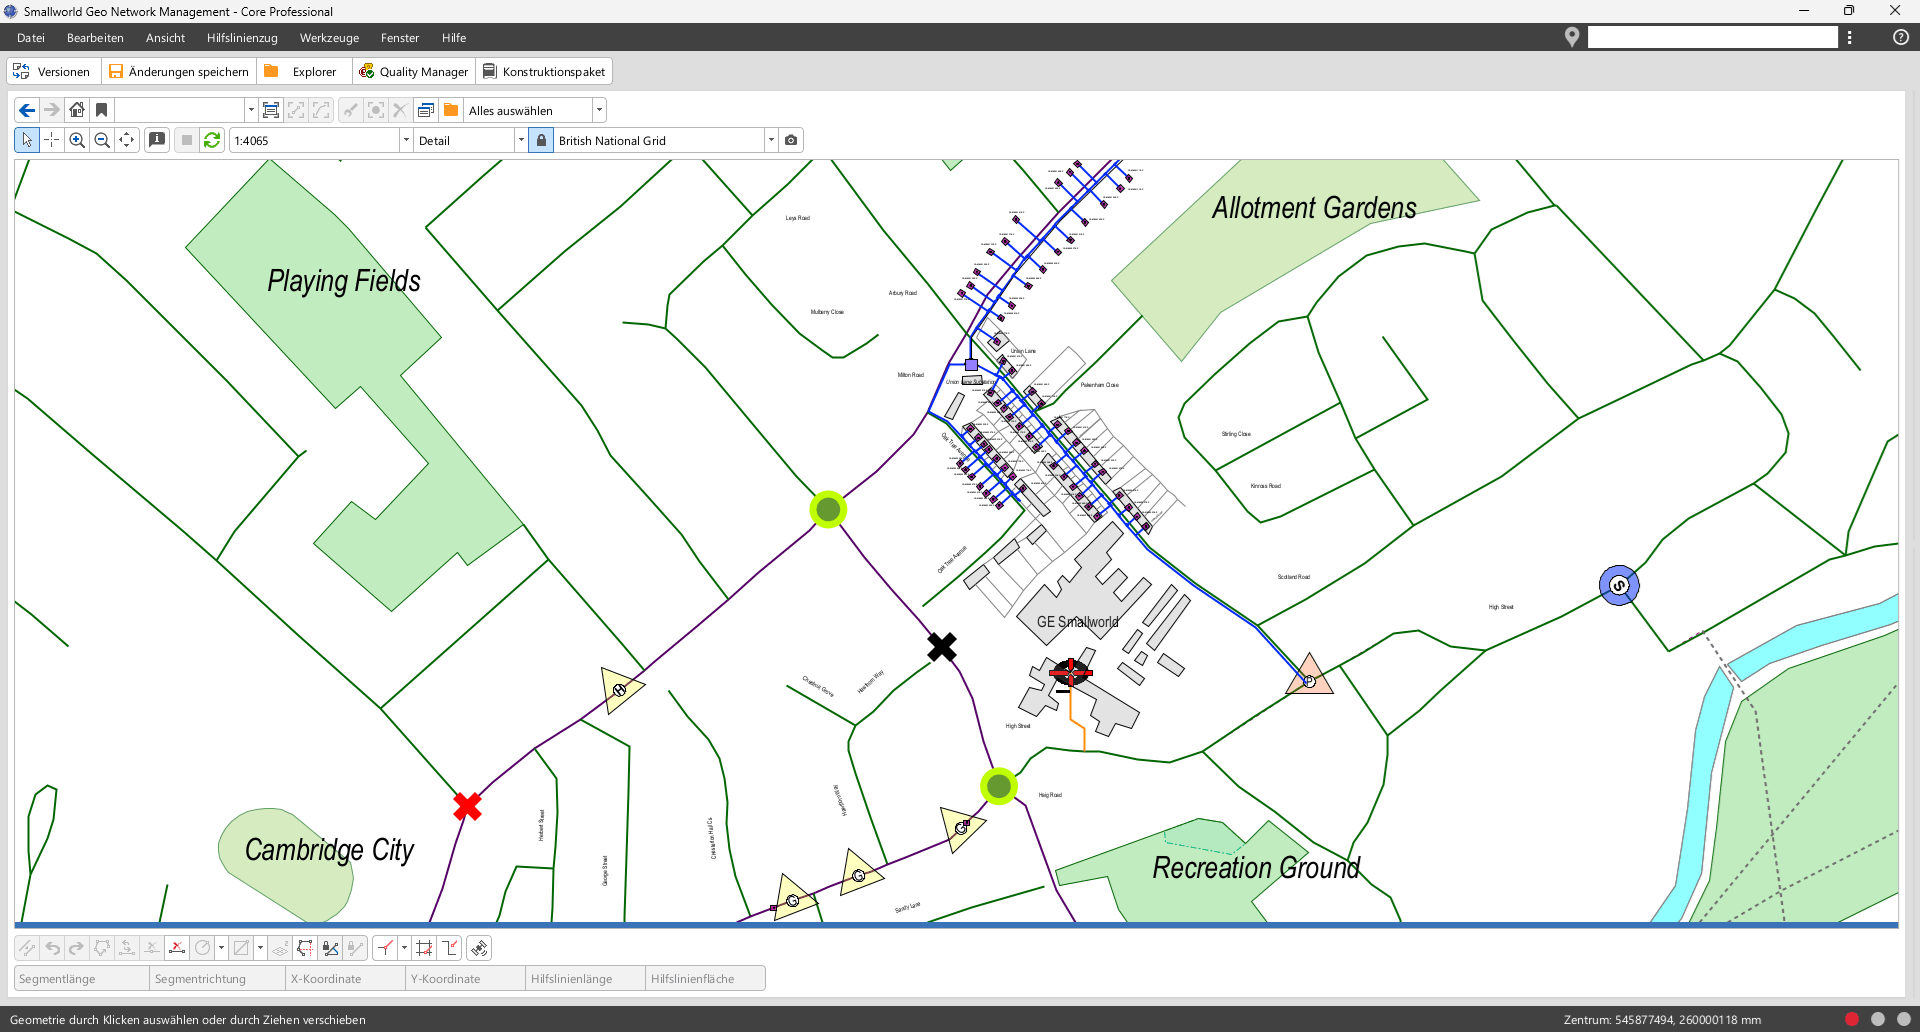Click the green circle node near map center
Viewport: 1920px width, 1032px height.
tap(828, 510)
